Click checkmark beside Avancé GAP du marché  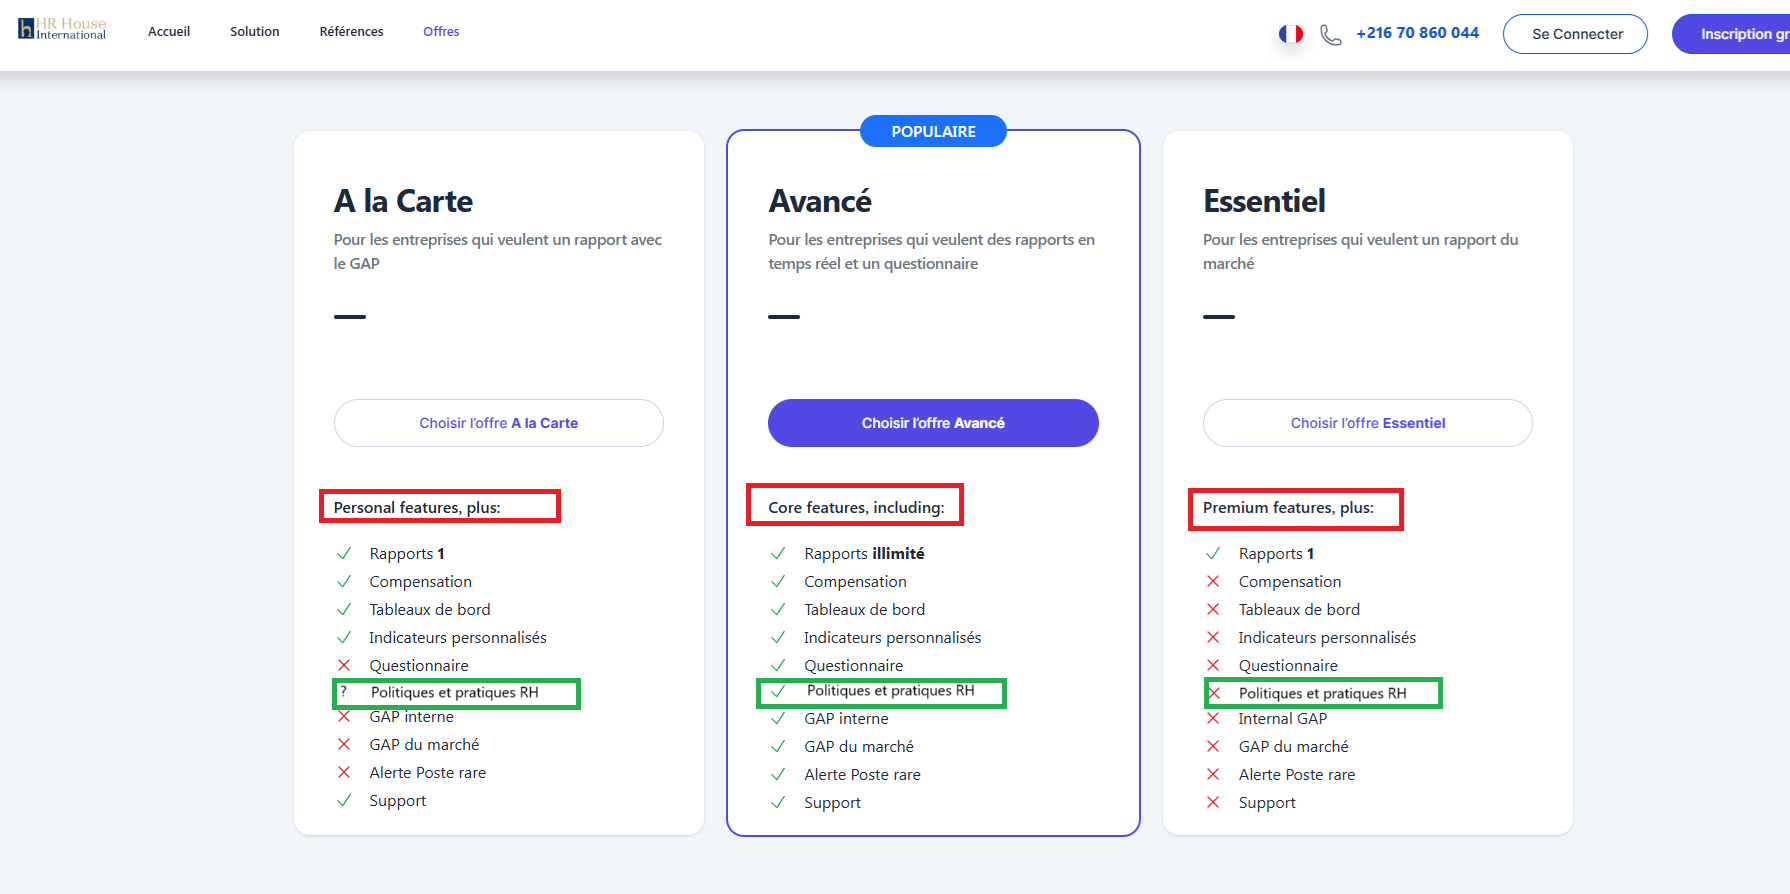[x=778, y=746]
